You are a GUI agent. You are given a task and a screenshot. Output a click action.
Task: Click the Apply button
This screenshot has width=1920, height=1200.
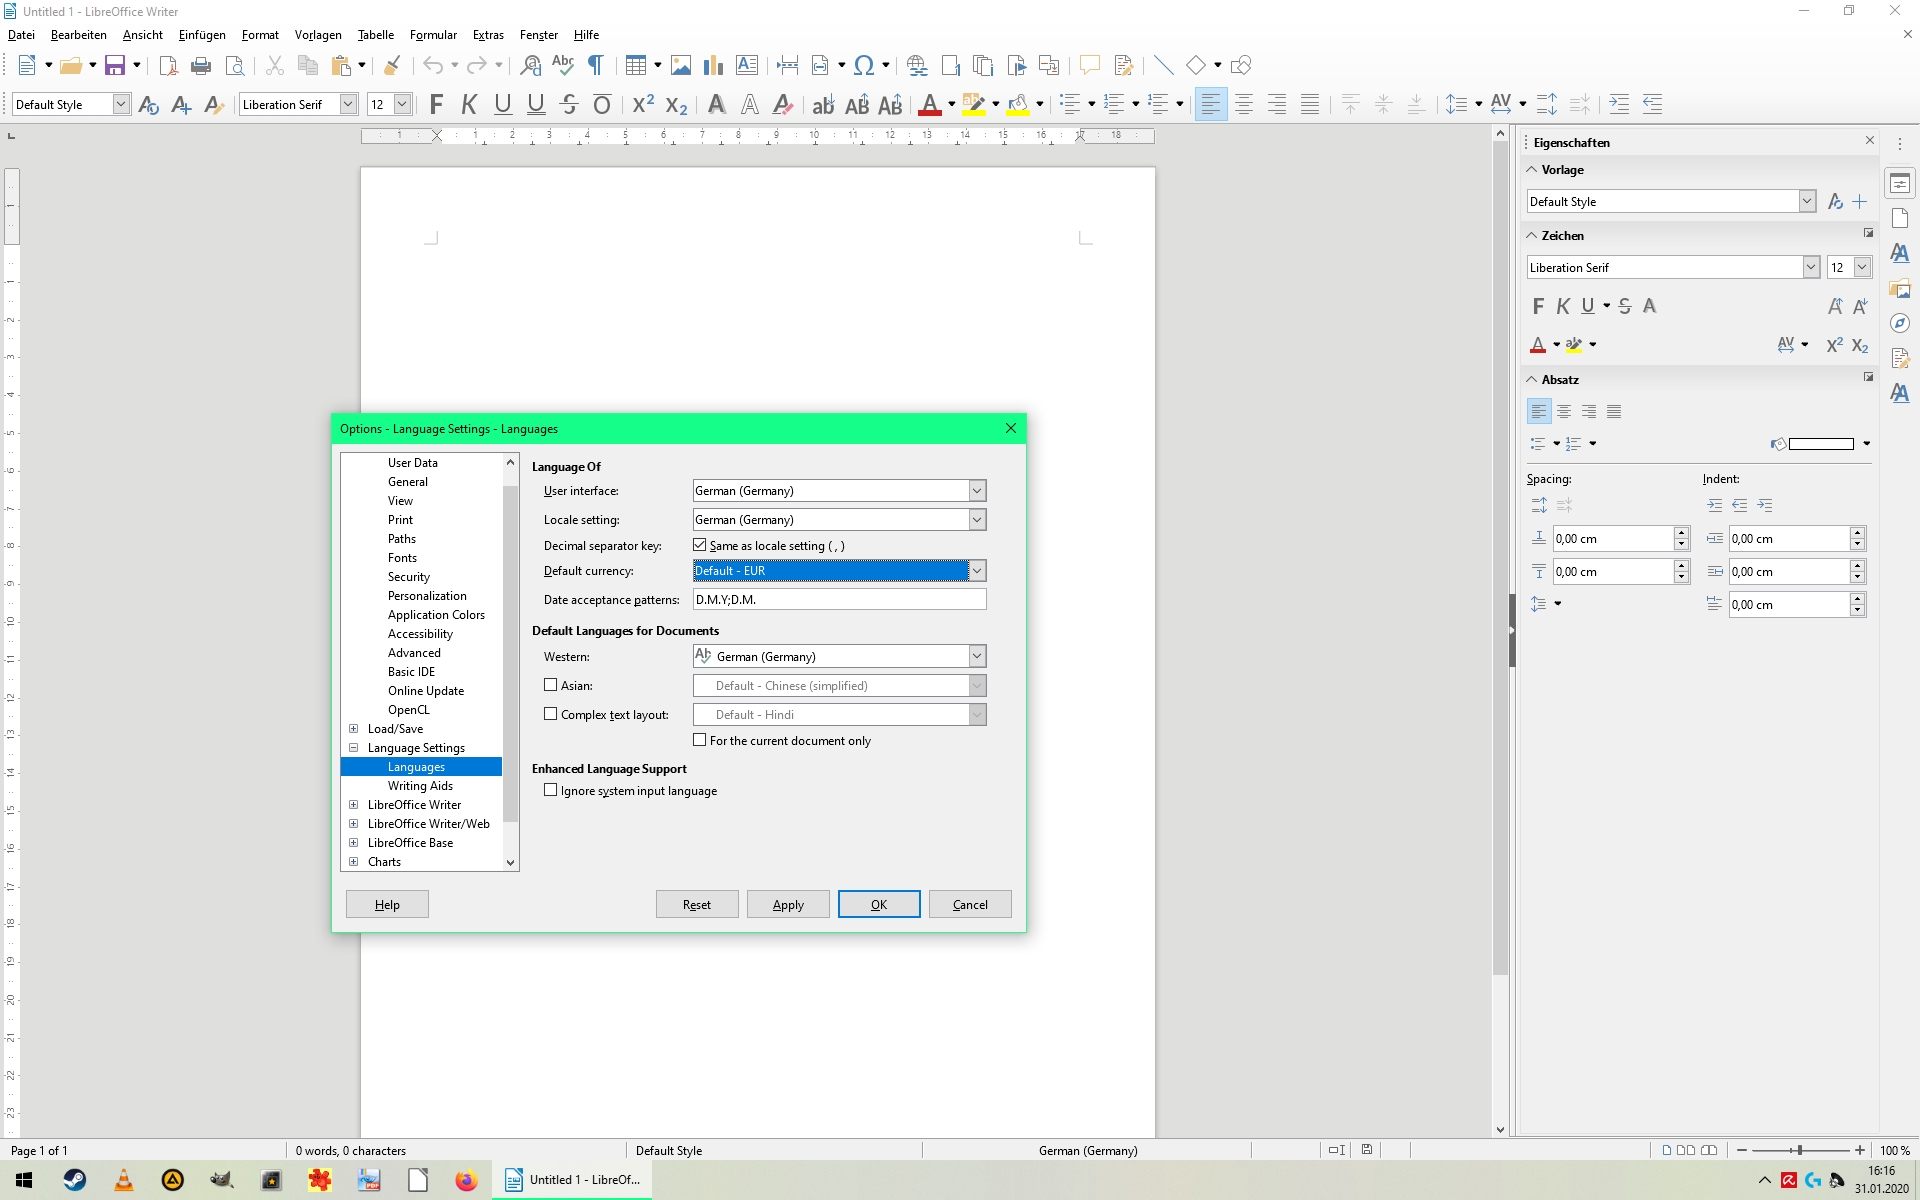(x=788, y=904)
